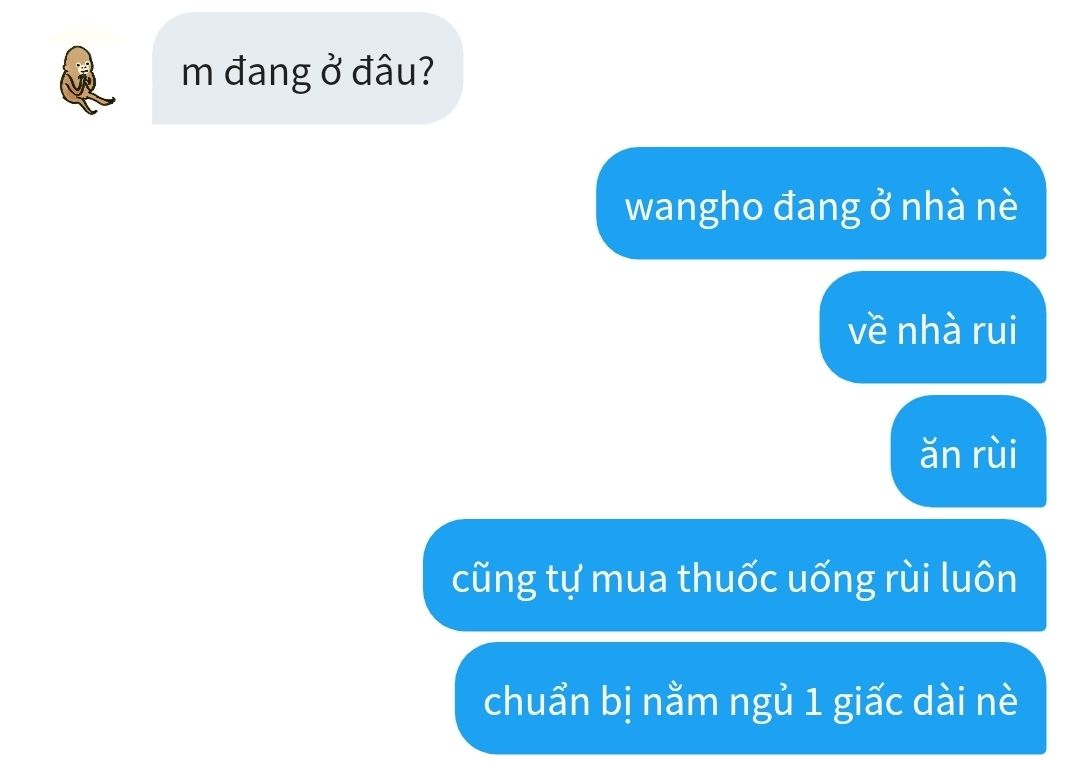Click the word "ăn" in the short blue bubble

tap(940, 455)
